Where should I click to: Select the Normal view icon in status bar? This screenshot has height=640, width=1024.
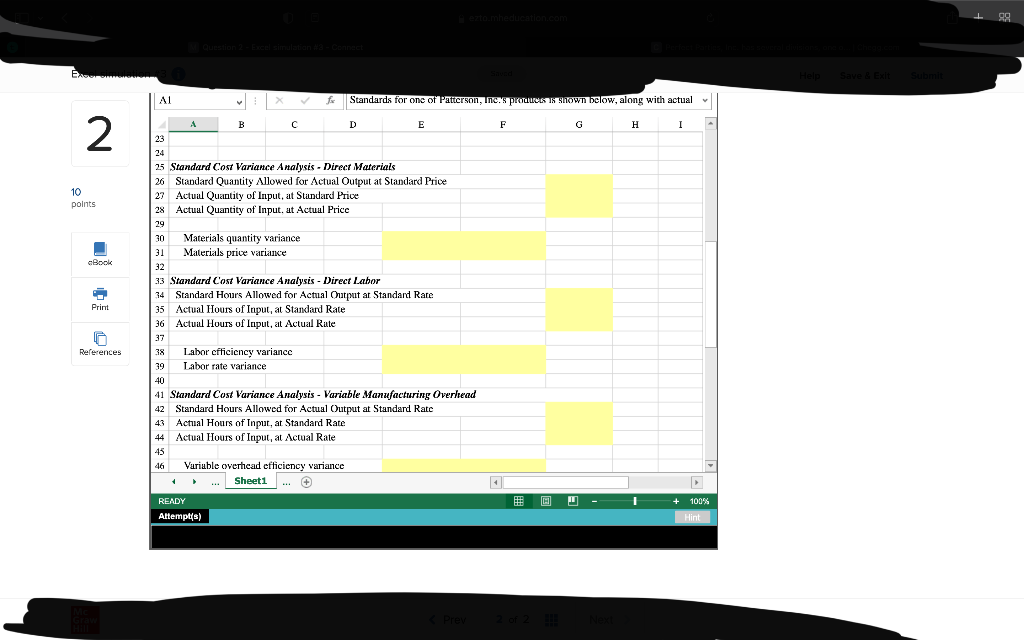click(518, 500)
